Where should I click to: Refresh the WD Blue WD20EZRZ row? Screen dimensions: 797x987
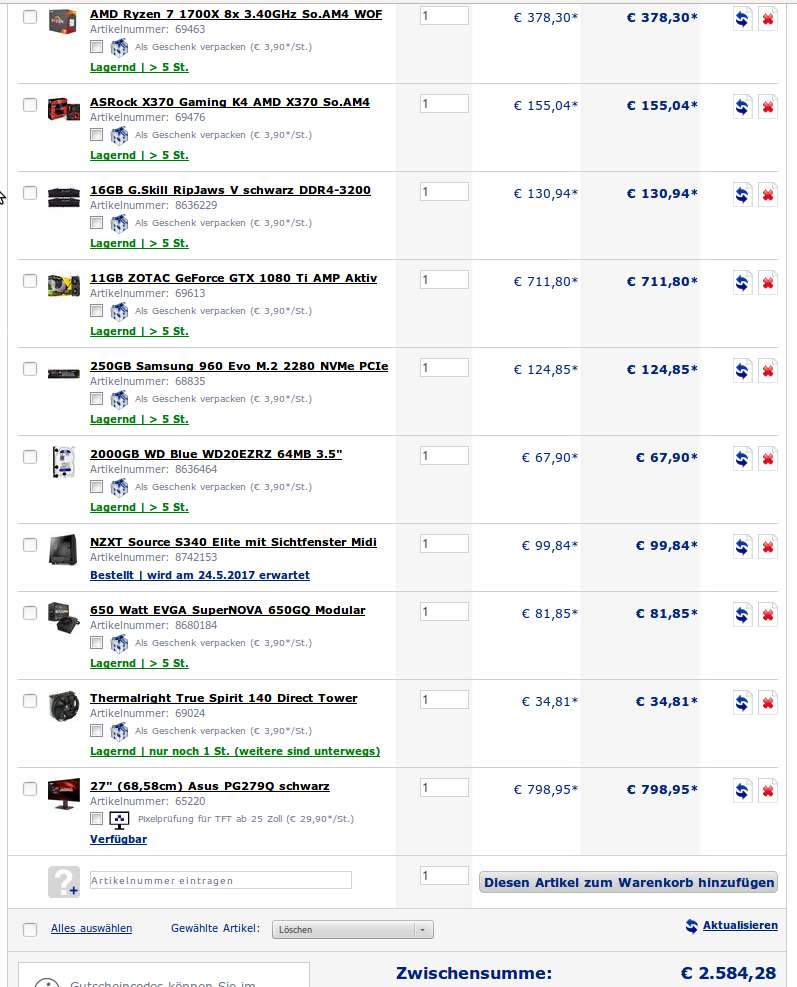[x=742, y=460]
